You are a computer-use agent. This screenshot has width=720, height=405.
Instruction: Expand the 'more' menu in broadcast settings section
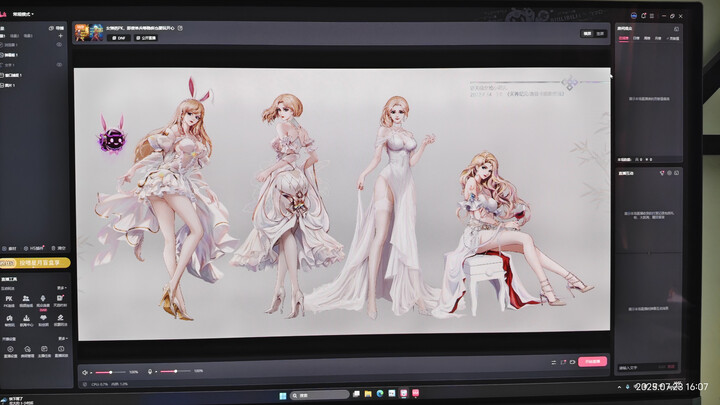(x=61, y=337)
